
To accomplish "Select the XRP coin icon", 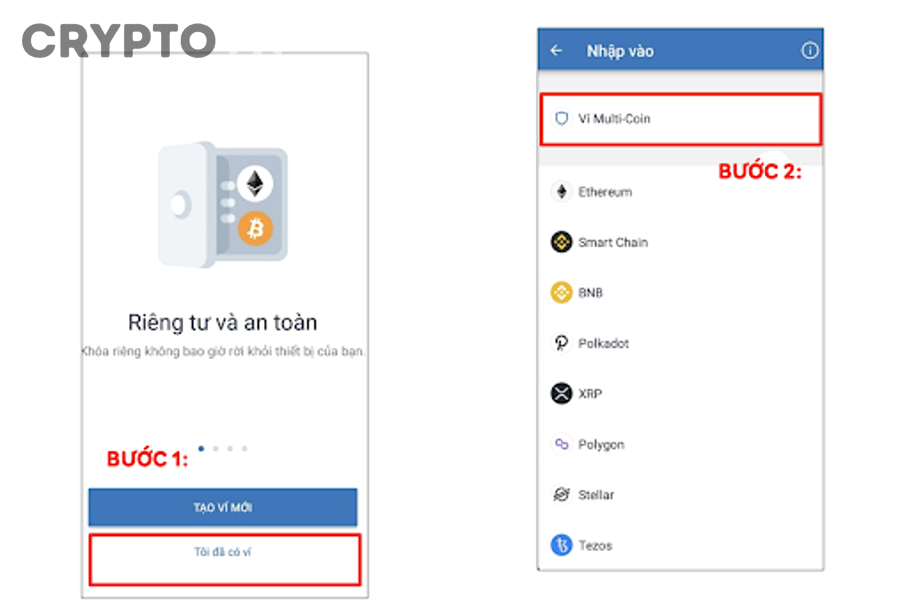I will click(x=562, y=393).
